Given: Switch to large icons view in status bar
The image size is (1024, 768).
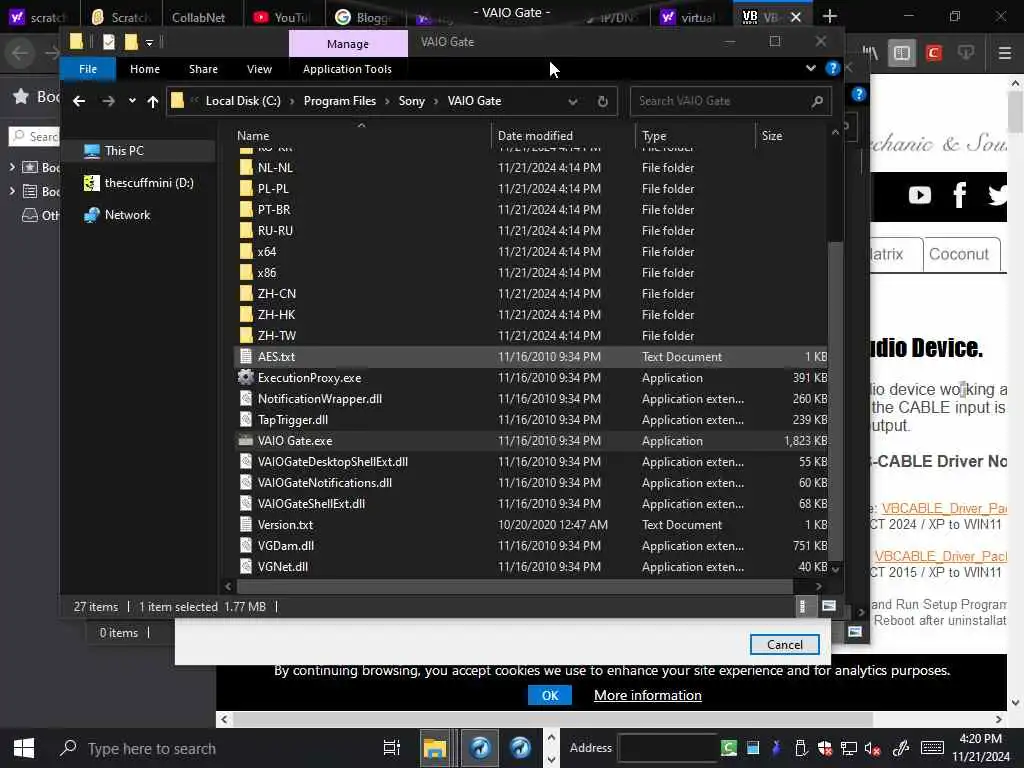Looking at the screenshot, I should pyautogui.click(x=829, y=607).
